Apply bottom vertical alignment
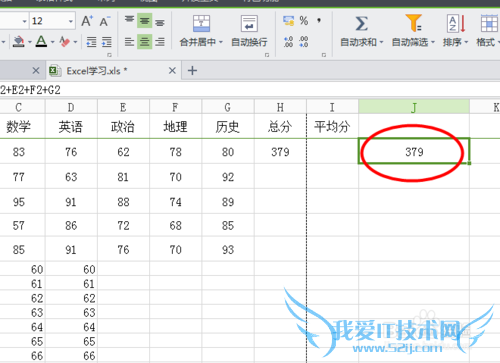Image resolution: width=500 pixels, height=363 pixels. tap(160, 22)
